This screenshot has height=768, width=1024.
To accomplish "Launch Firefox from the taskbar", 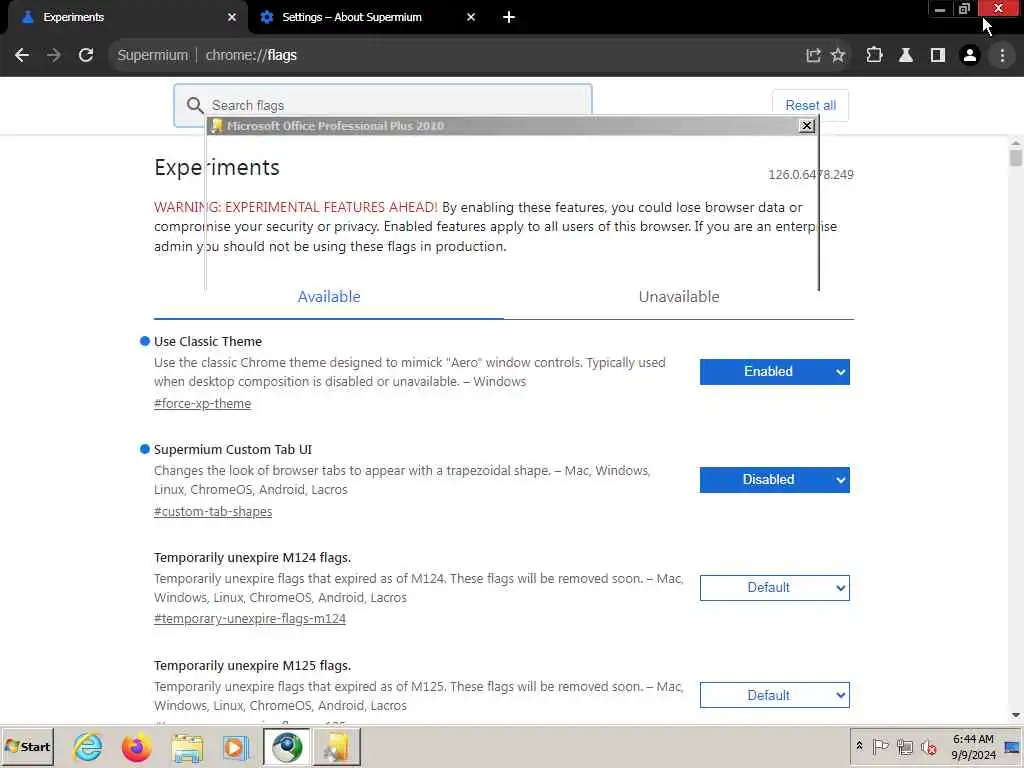I will coord(136,746).
